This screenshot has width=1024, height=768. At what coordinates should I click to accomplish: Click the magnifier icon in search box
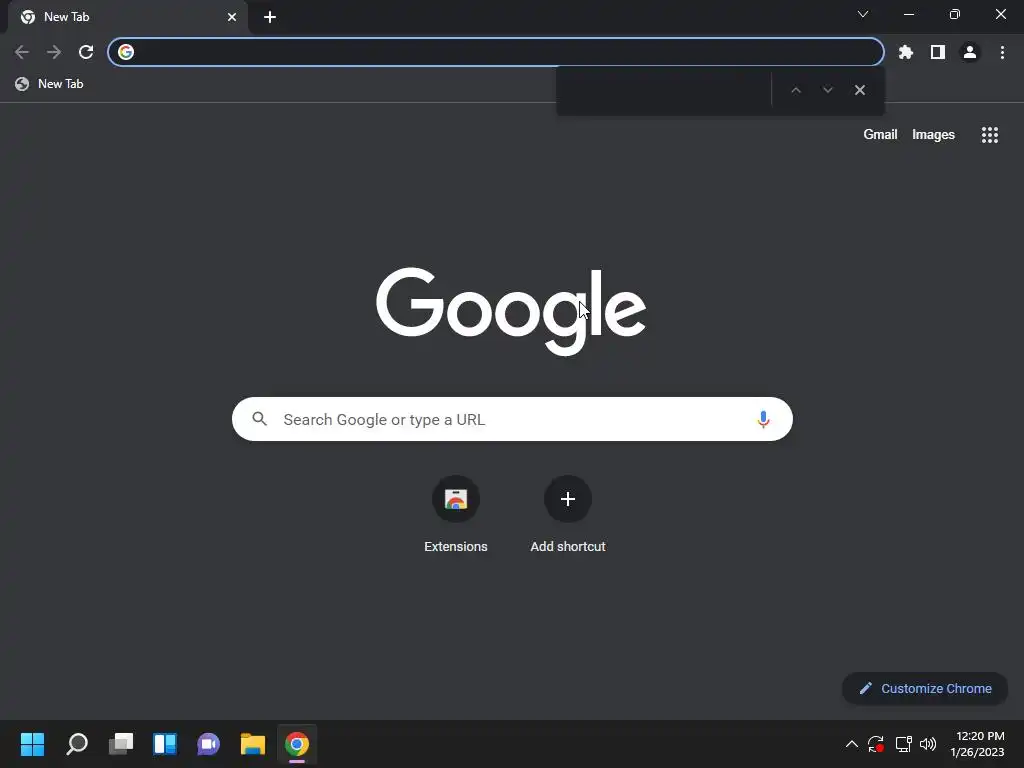(260, 419)
